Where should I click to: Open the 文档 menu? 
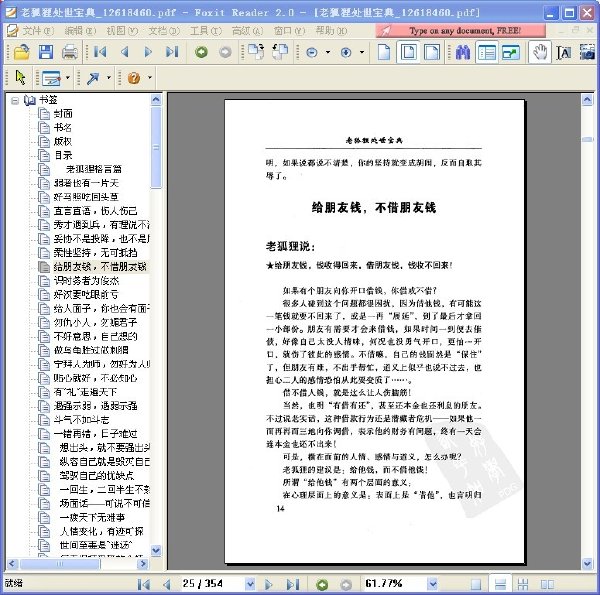(x=164, y=31)
